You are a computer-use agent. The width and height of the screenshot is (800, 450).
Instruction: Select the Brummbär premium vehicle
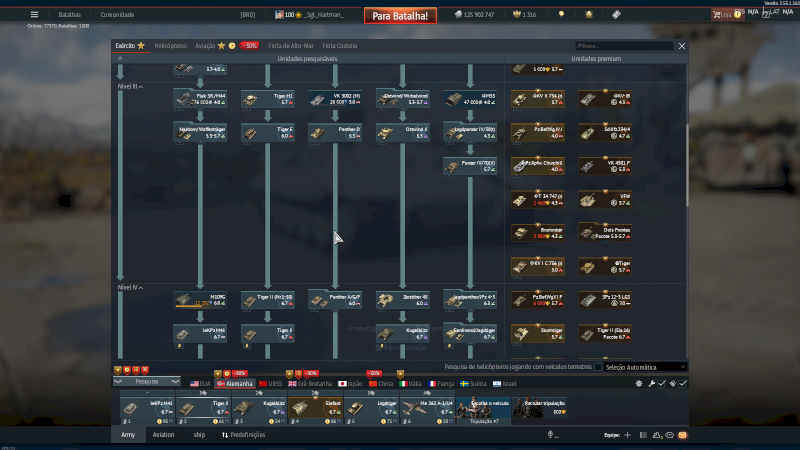(x=537, y=233)
